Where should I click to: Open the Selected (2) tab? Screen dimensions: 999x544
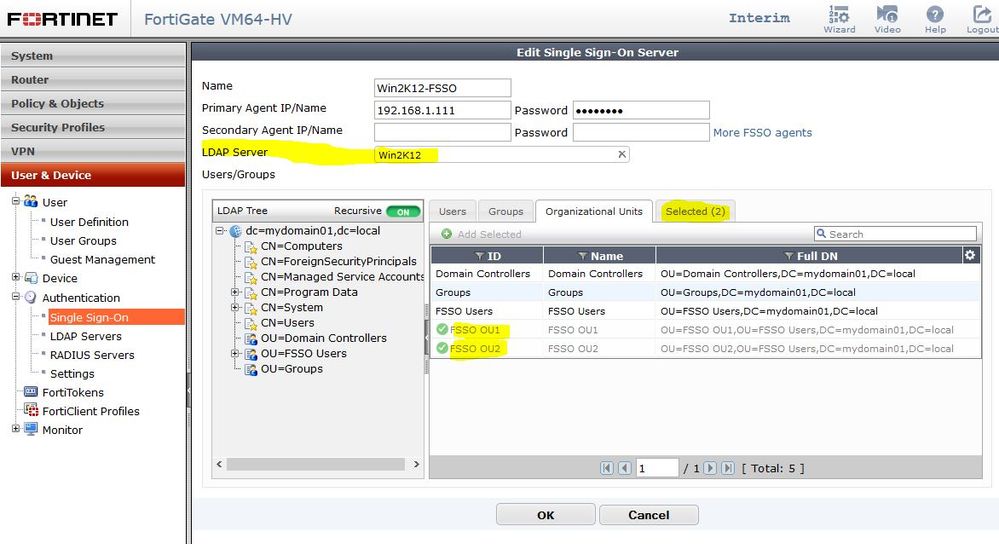click(x=695, y=211)
